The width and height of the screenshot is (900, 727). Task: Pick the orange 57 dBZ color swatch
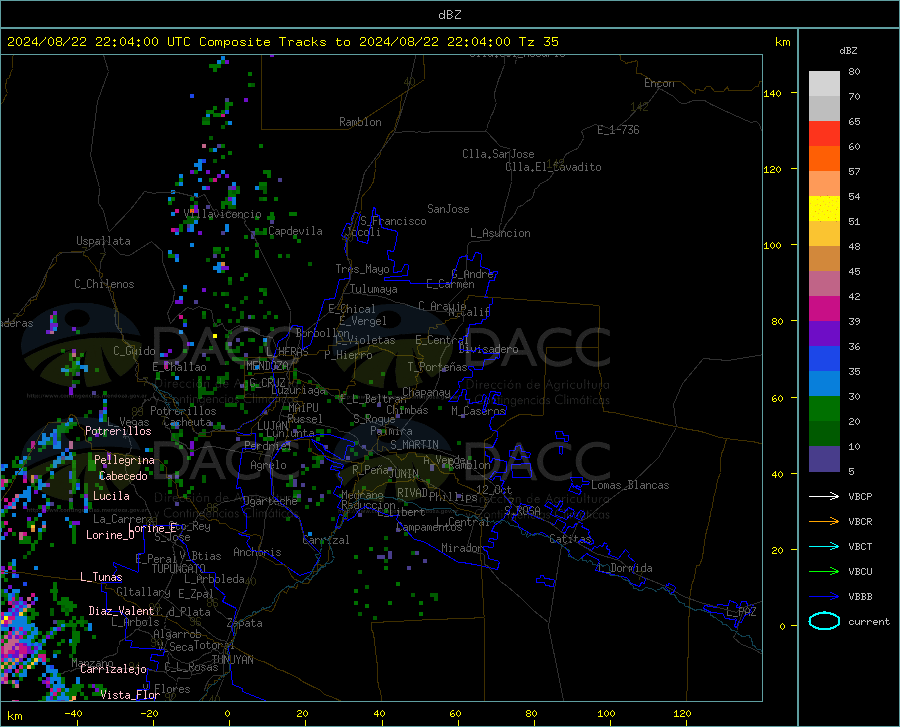coord(824,159)
